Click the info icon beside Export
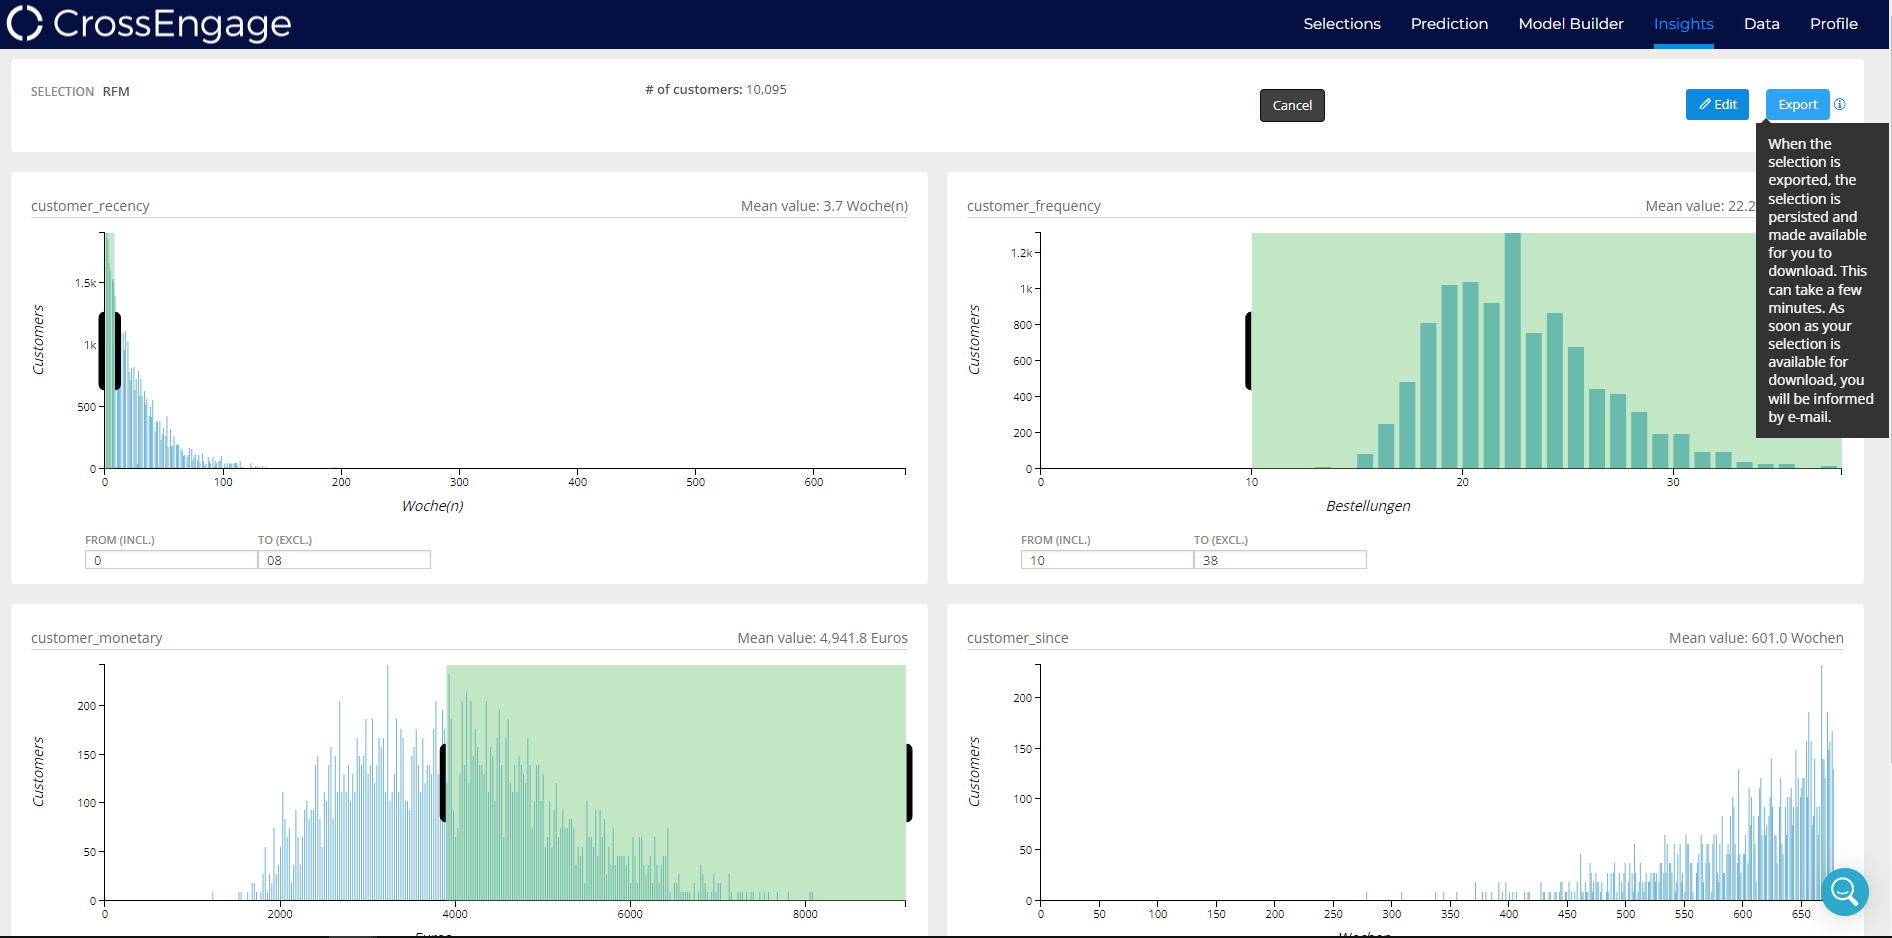Image resolution: width=1892 pixels, height=938 pixels. coord(1840,105)
